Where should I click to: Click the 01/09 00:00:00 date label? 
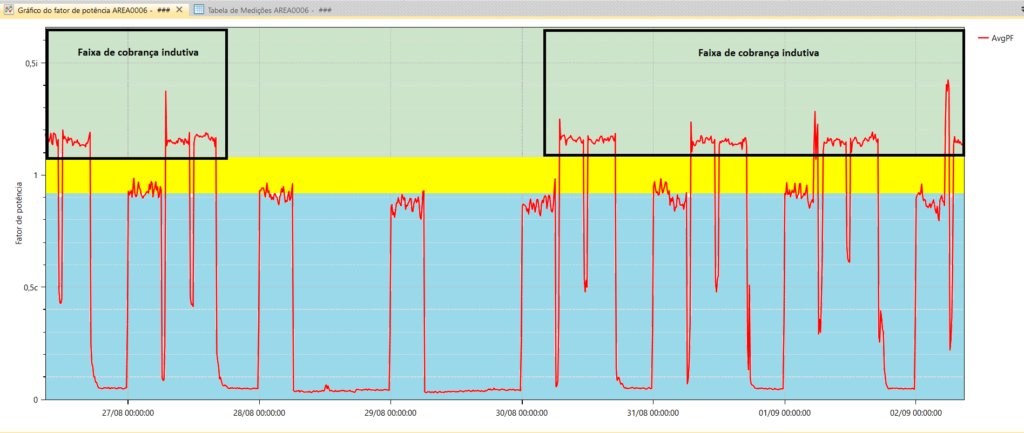click(785, 411)
